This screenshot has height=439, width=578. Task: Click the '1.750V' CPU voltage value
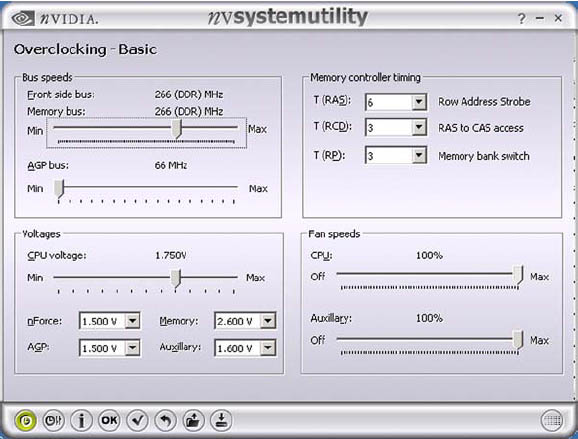[x=171, y=255]
